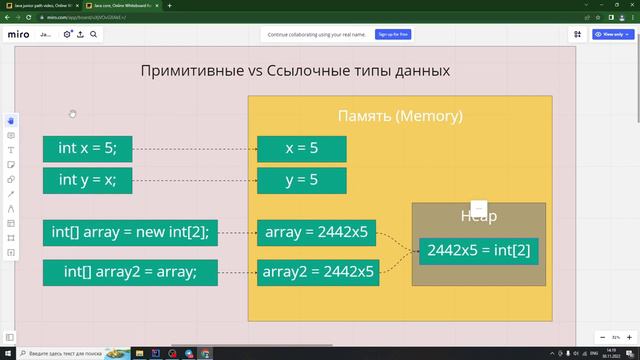This screenshot has width=640, height=360.
Task: Open the board search magnifier icon
Action: pos(93,34)
